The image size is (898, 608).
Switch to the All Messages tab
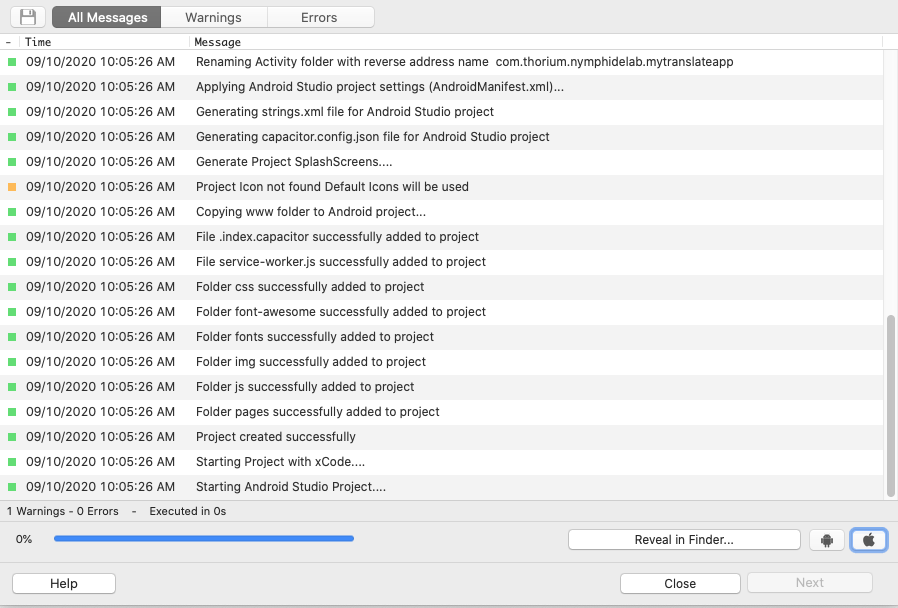tap(107, 17)
